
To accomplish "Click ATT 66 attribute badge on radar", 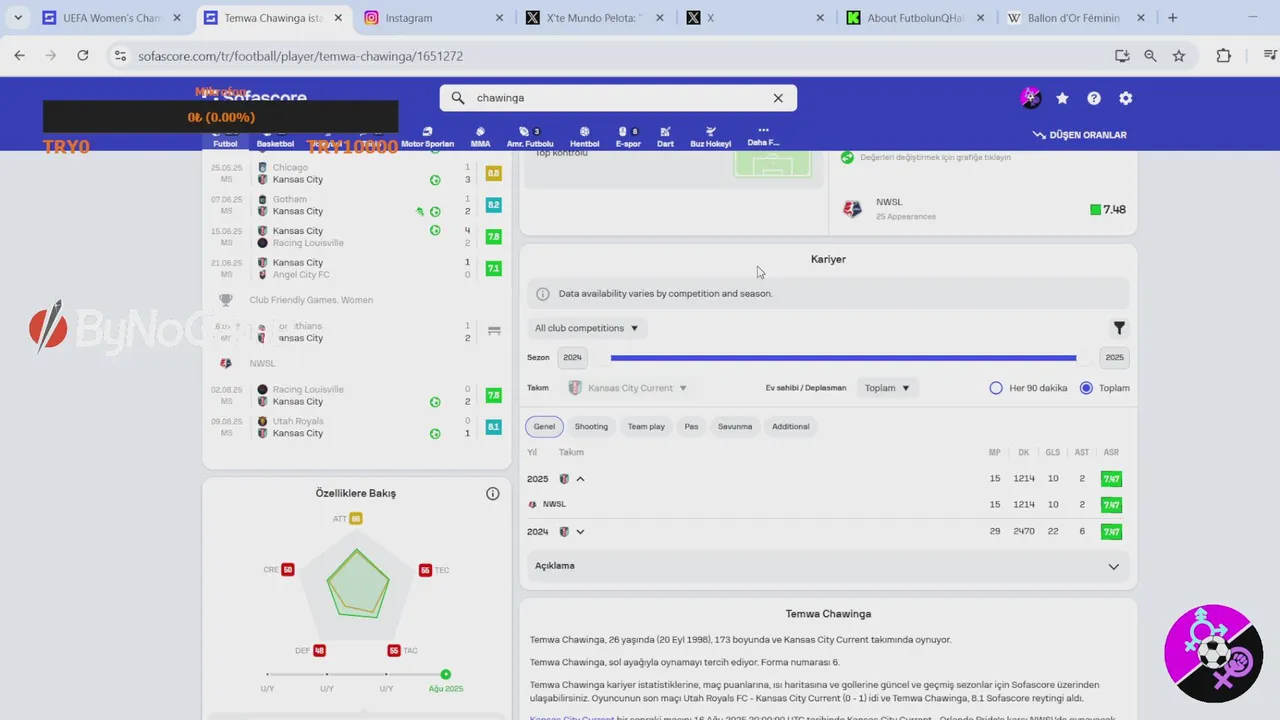I will [x=355, y=519].
